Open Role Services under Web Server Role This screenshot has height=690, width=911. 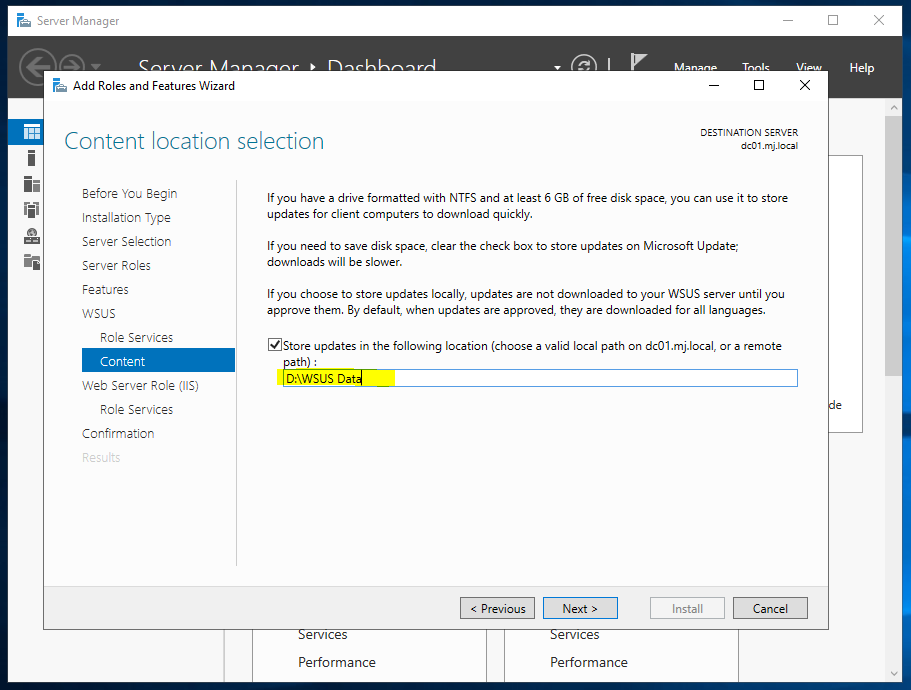(x=137, y=409)
